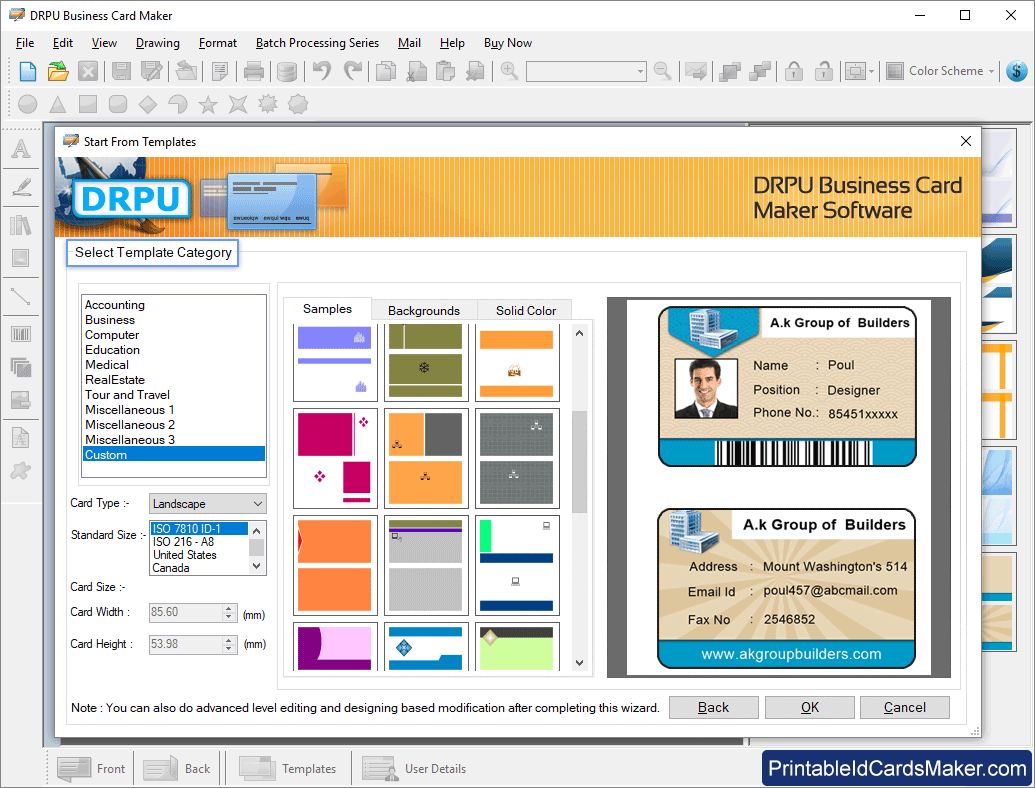The image size is (1035, 788).
Task: Click the blue dollar Buy icon
Action: pos(1017,71)
